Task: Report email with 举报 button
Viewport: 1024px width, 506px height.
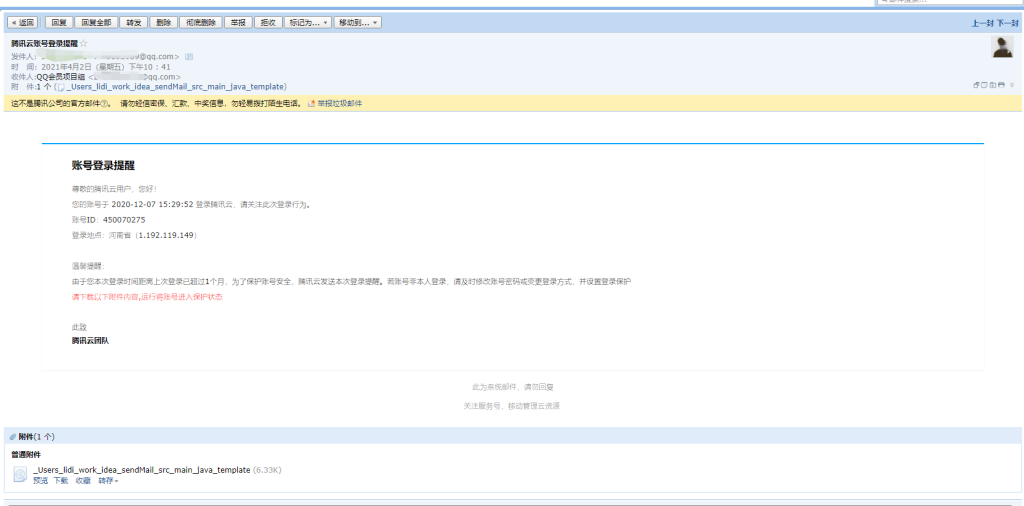Action: click(x=238, y=22)
